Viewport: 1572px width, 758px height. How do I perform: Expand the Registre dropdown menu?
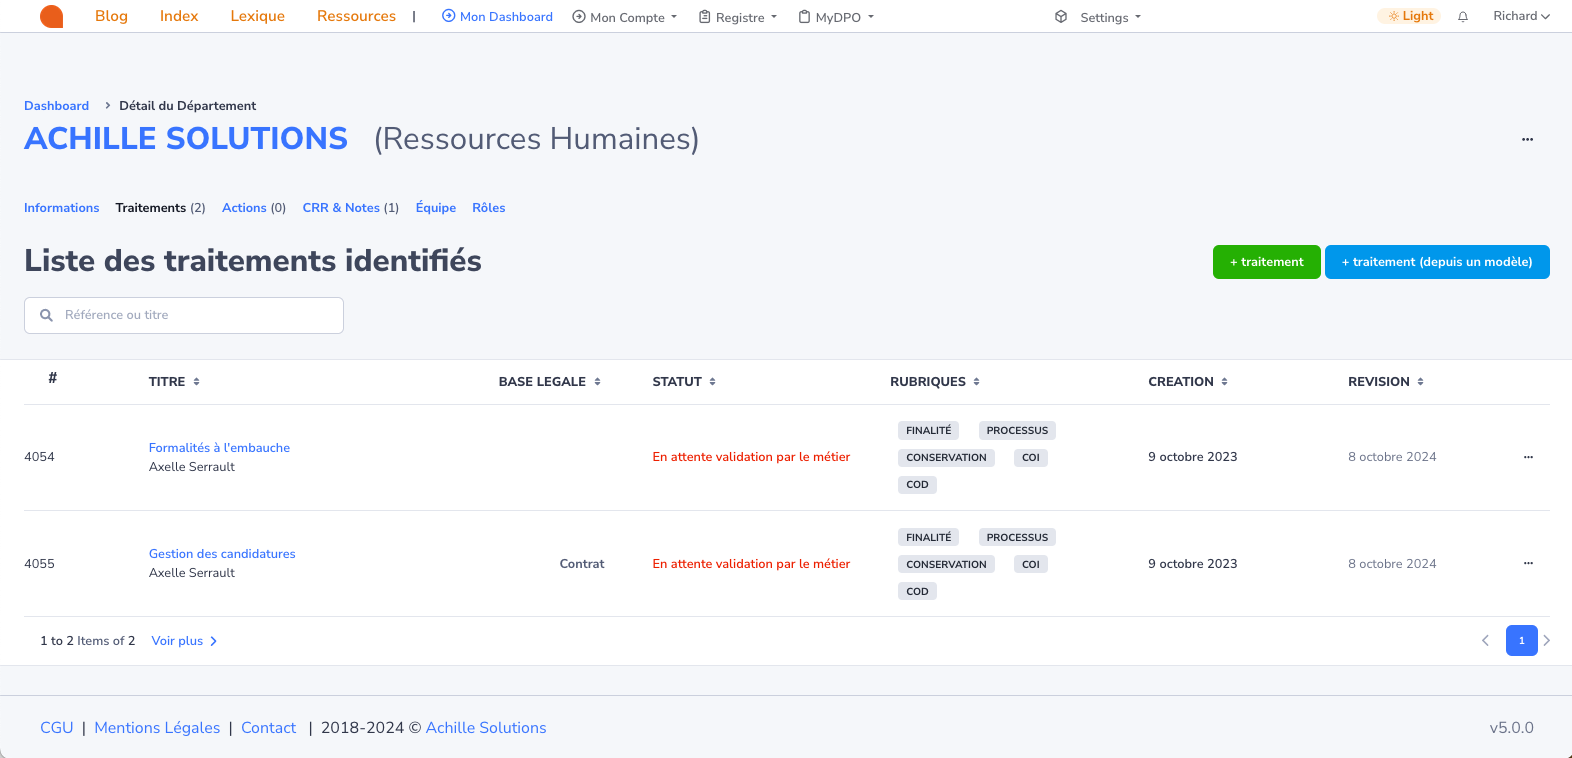738,17
